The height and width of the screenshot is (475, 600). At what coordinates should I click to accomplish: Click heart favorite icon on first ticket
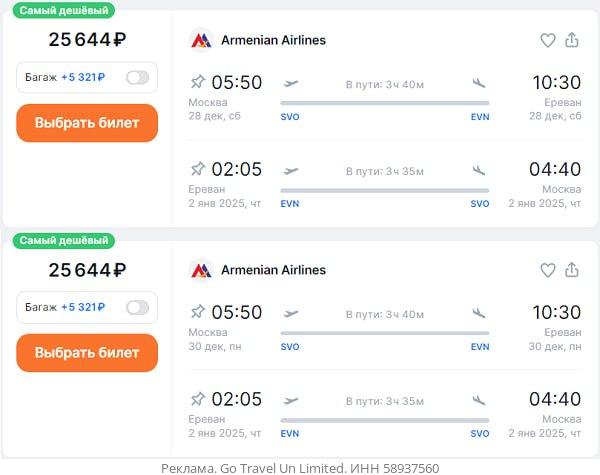547,40
